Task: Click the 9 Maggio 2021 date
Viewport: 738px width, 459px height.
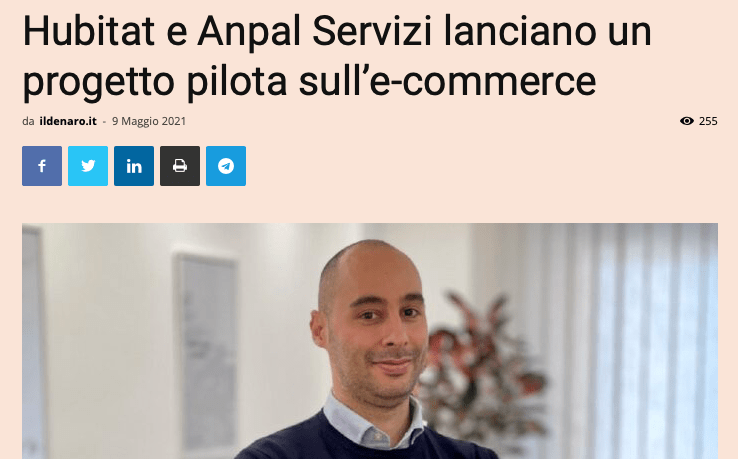Action: tap(149, 121)
